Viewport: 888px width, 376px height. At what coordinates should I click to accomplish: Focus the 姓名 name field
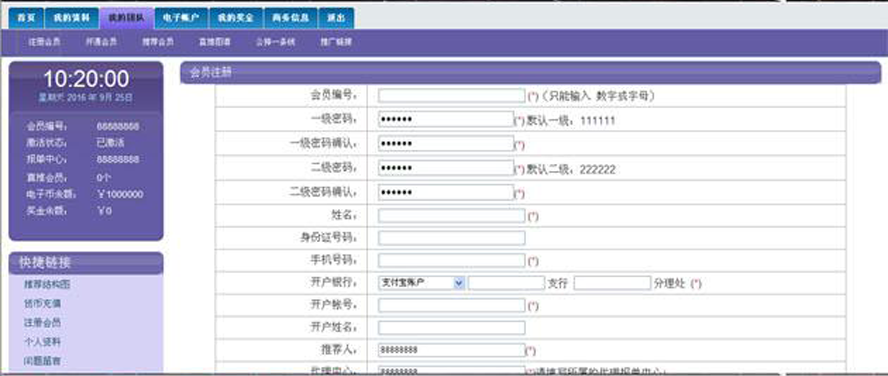pyautogui.click(x=451, y=216)
